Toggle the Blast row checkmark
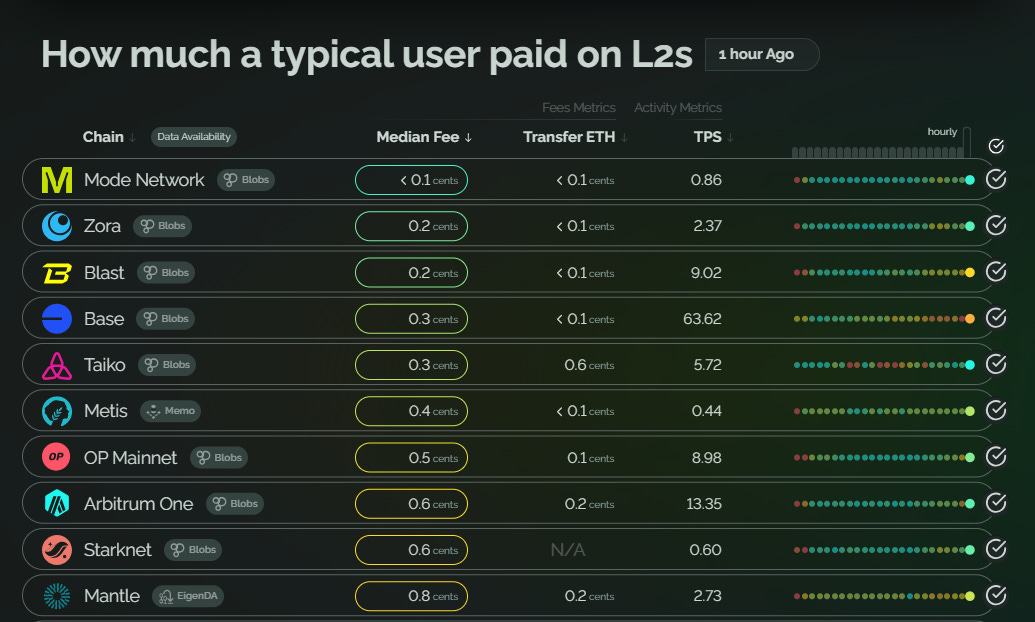Screen dimensions: 1035x622 (996, 272)
